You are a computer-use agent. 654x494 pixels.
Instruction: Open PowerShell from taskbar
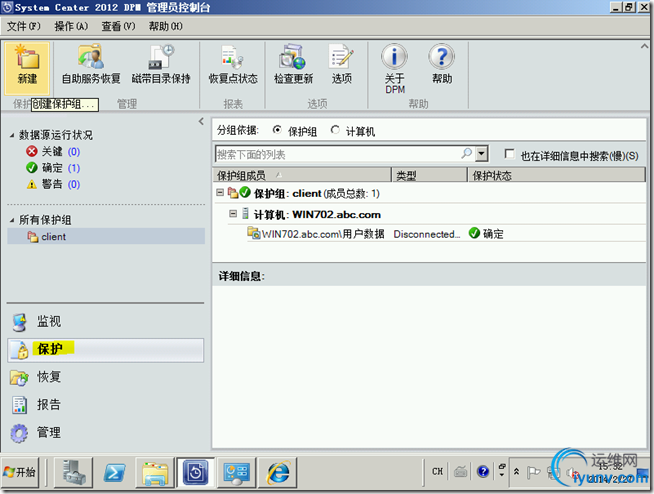114,472
